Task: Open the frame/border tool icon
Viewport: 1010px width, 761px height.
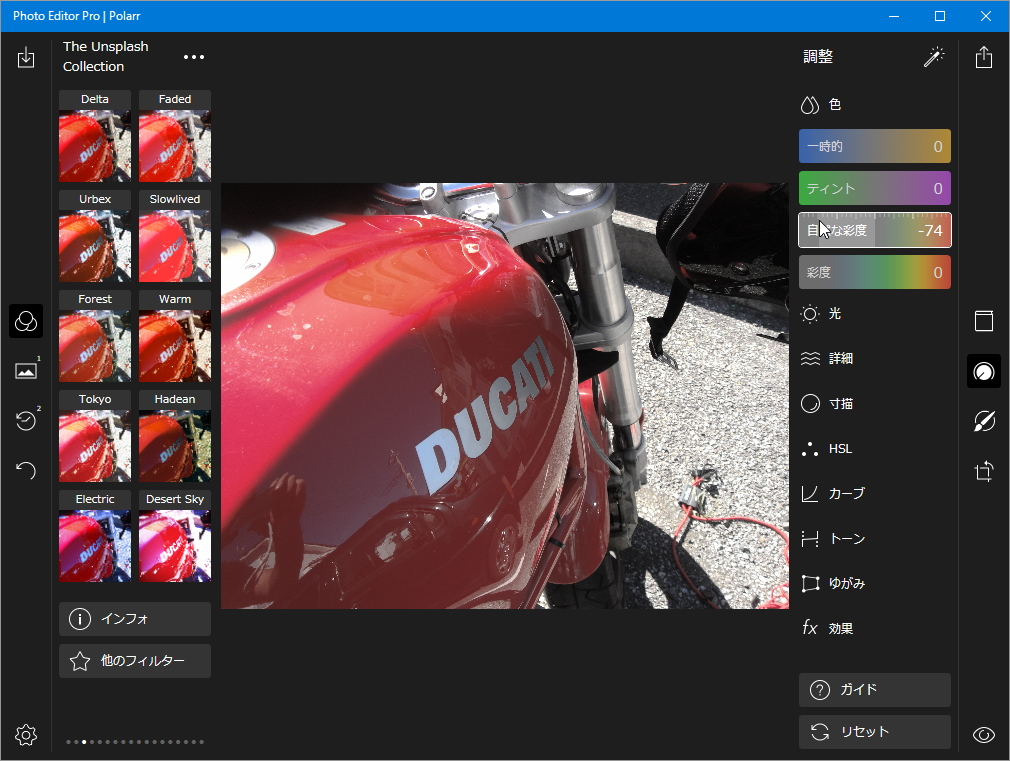Action: click(984, 321)
